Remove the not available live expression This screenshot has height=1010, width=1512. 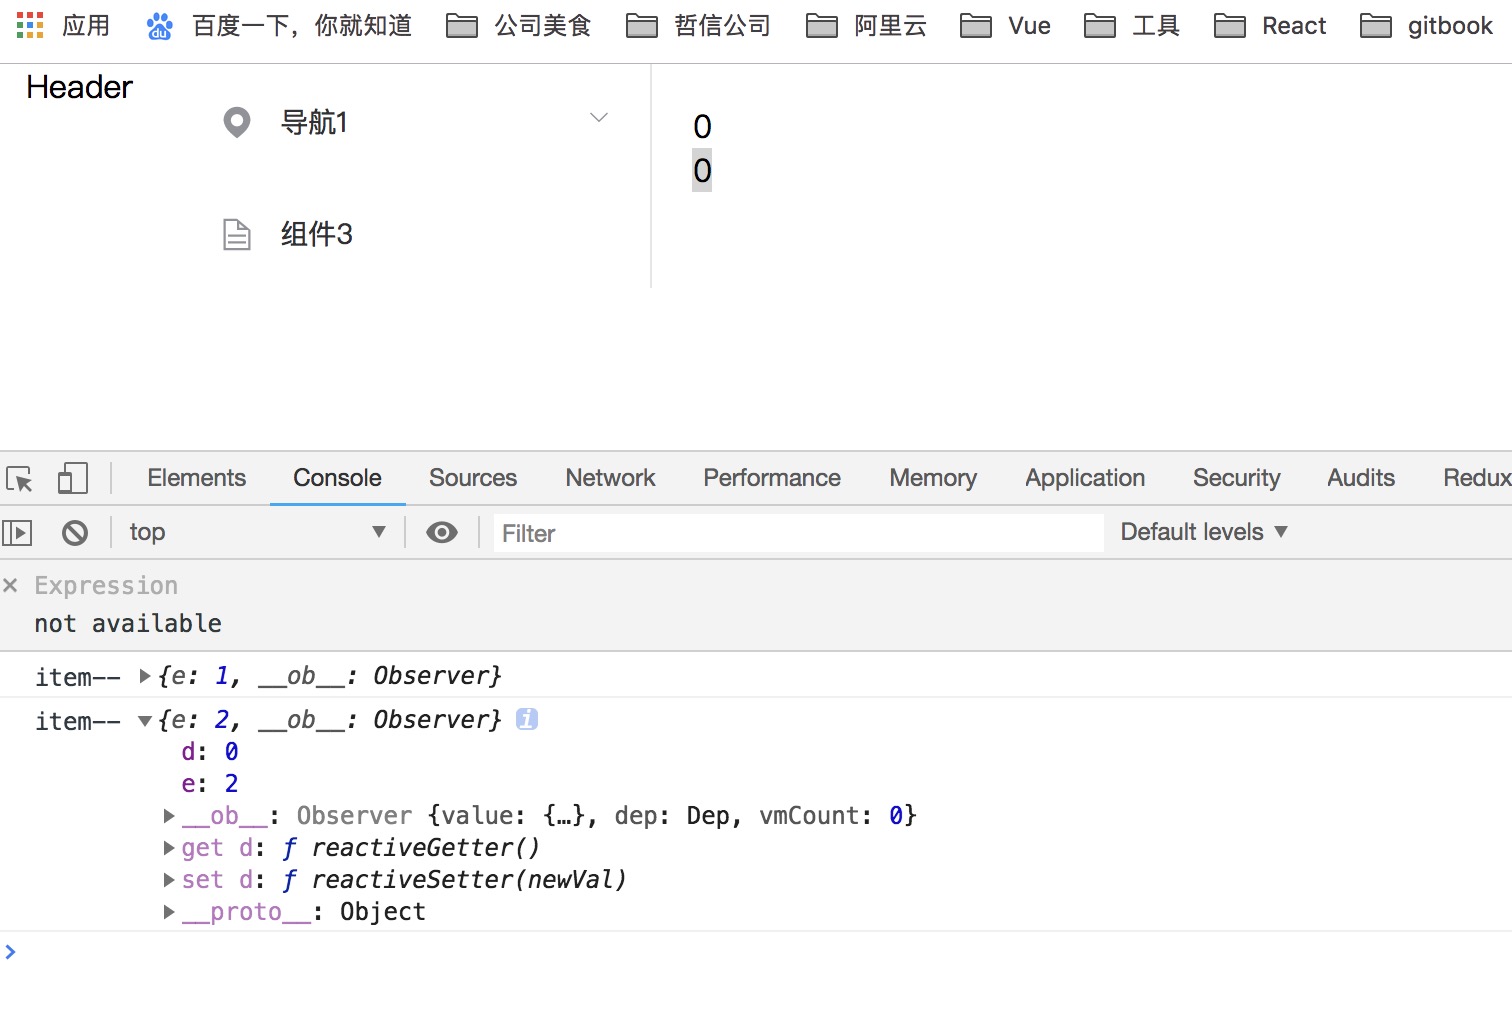click(x=10, y=584)
